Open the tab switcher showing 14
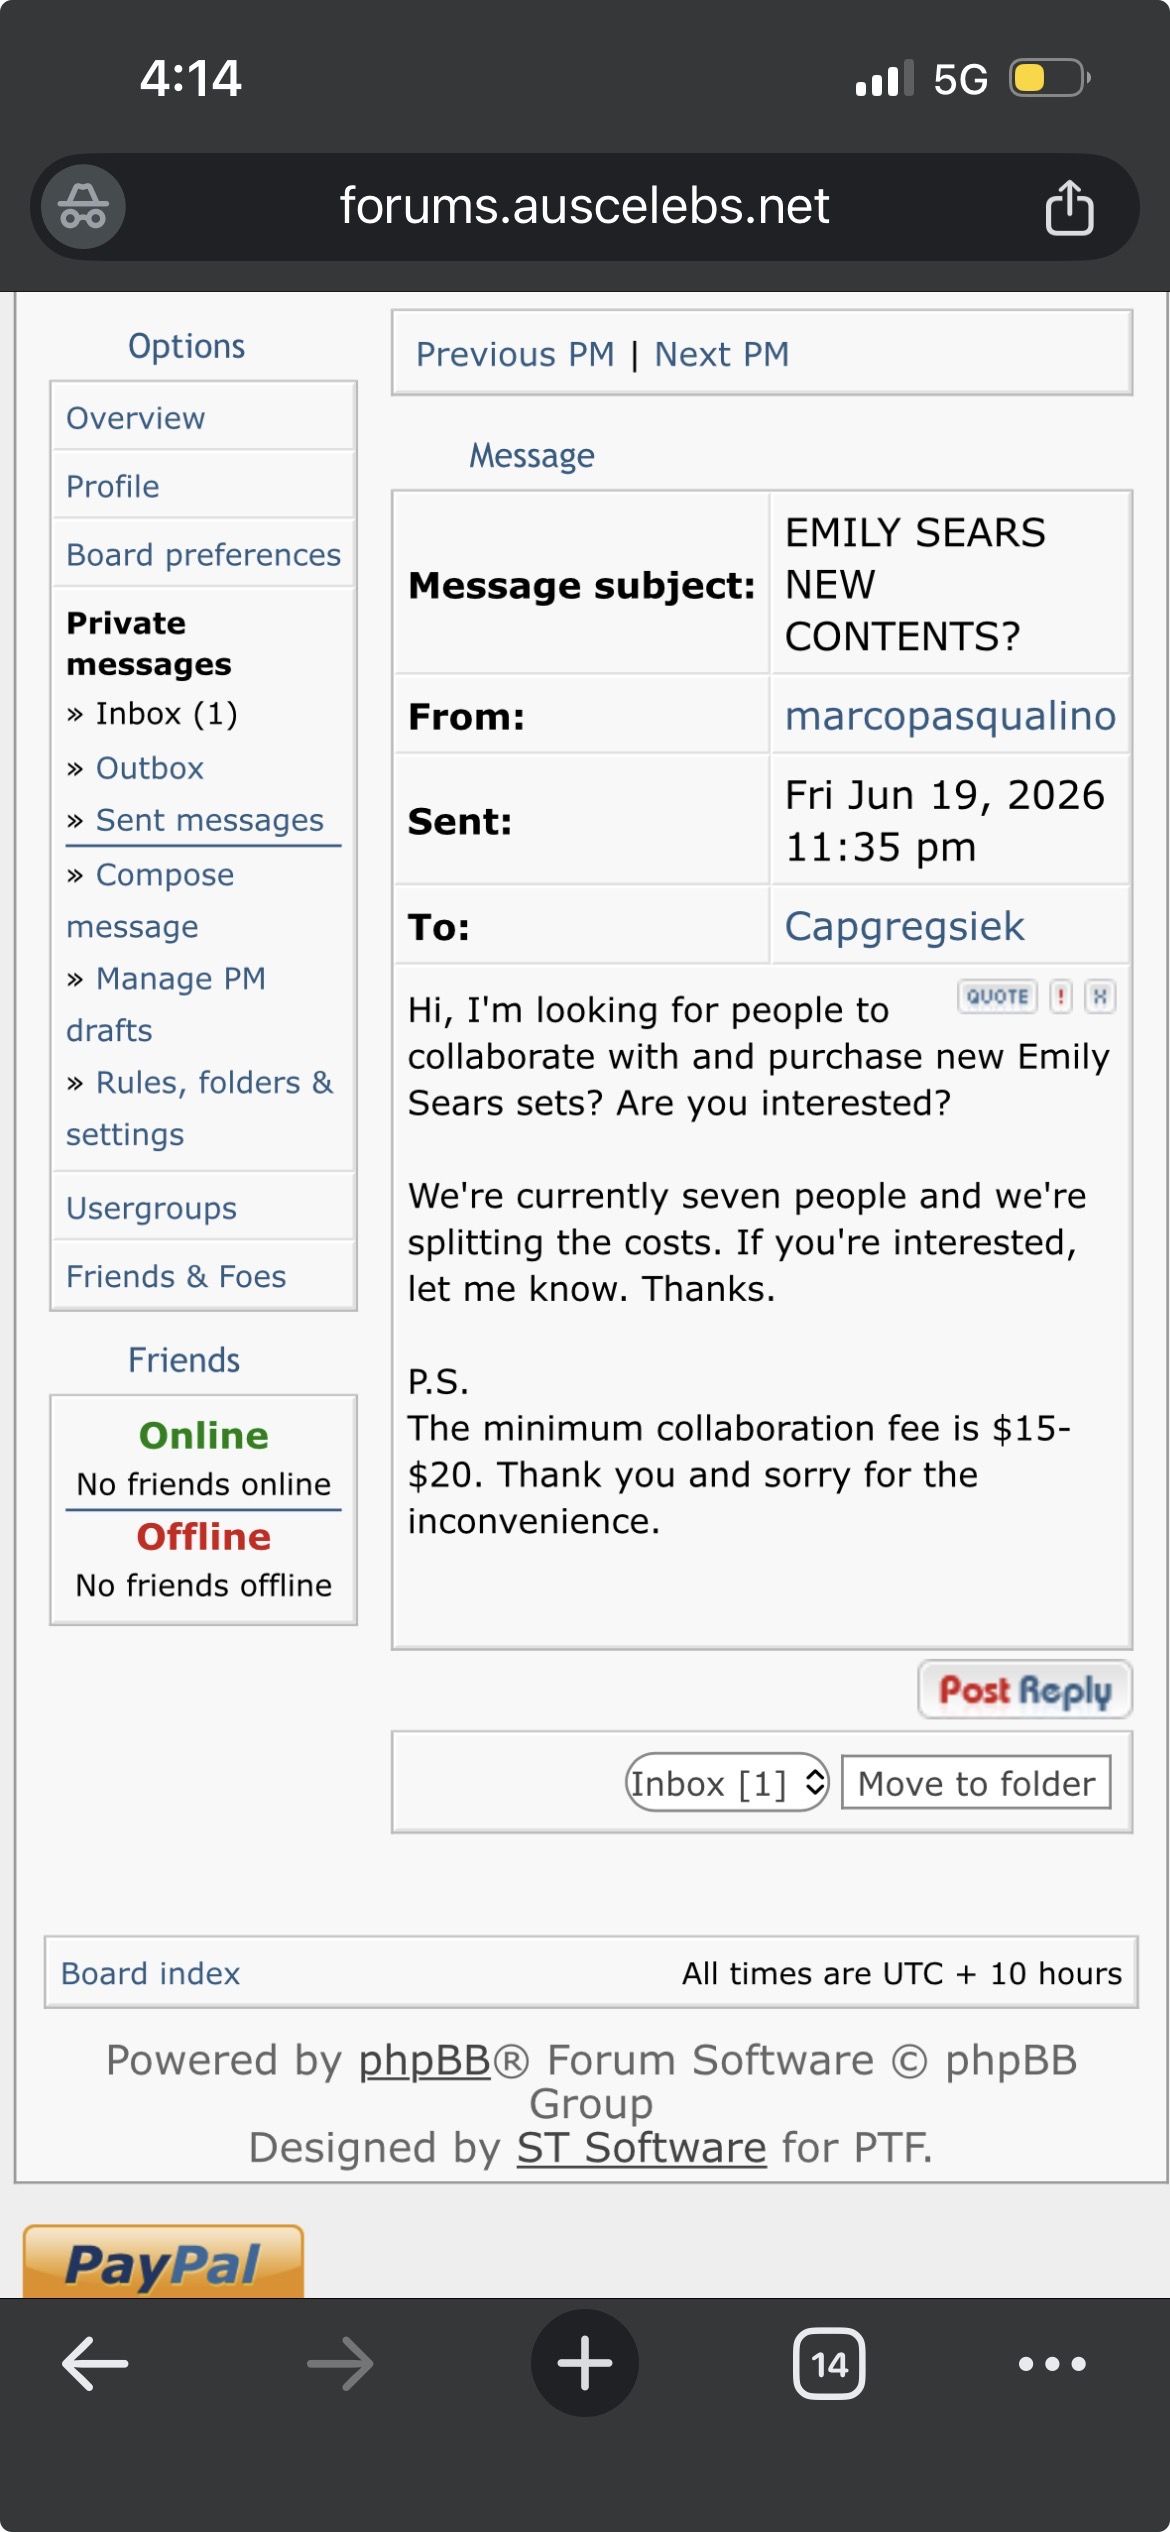Image resolution: width=1170 pixels, height=2532 pixels. 829,2364
